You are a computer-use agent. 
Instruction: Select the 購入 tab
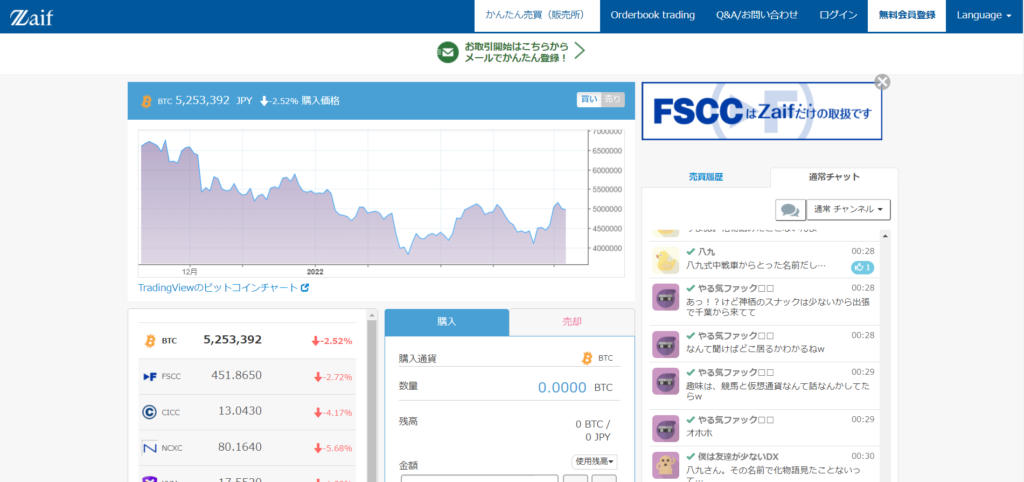(447, 322)
